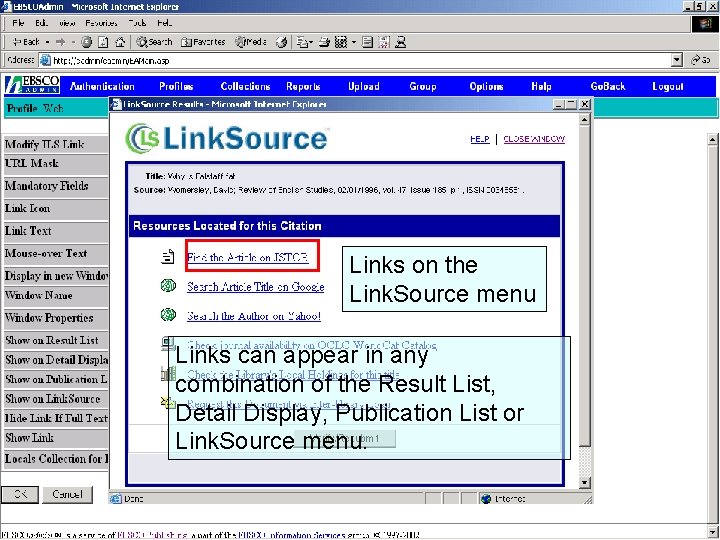Click Logout in EBSCO admin navigation
This screenshot has height=540, width=720.
tap(668, 86)
